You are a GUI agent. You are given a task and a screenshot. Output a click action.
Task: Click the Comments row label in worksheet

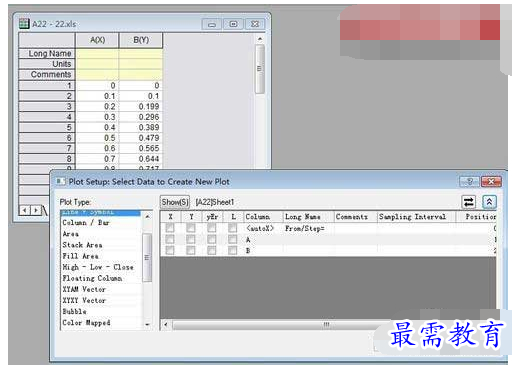(47, 74)
